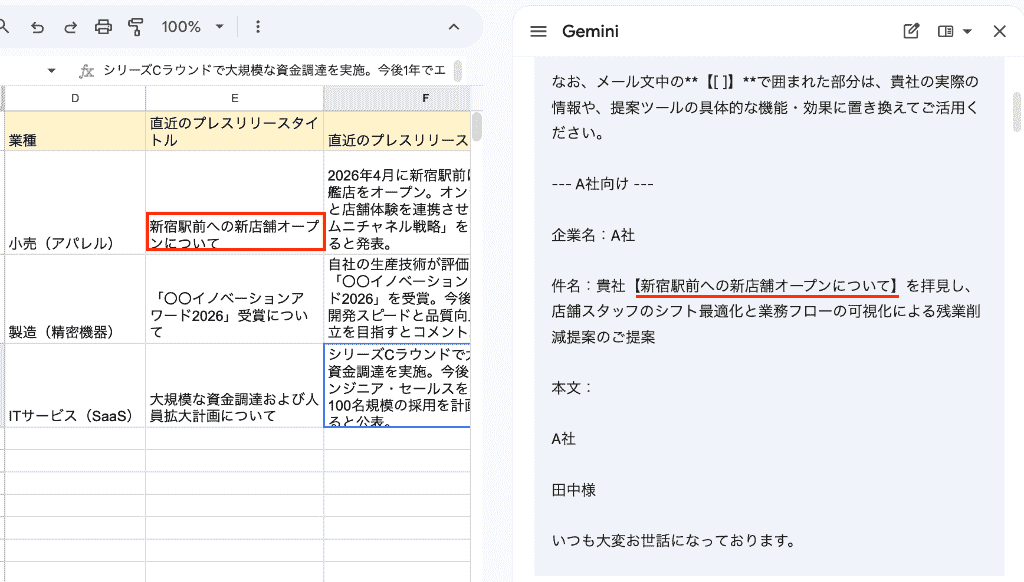
Task: Open the Gemini hamburger menu
Action: pos(538,31)
